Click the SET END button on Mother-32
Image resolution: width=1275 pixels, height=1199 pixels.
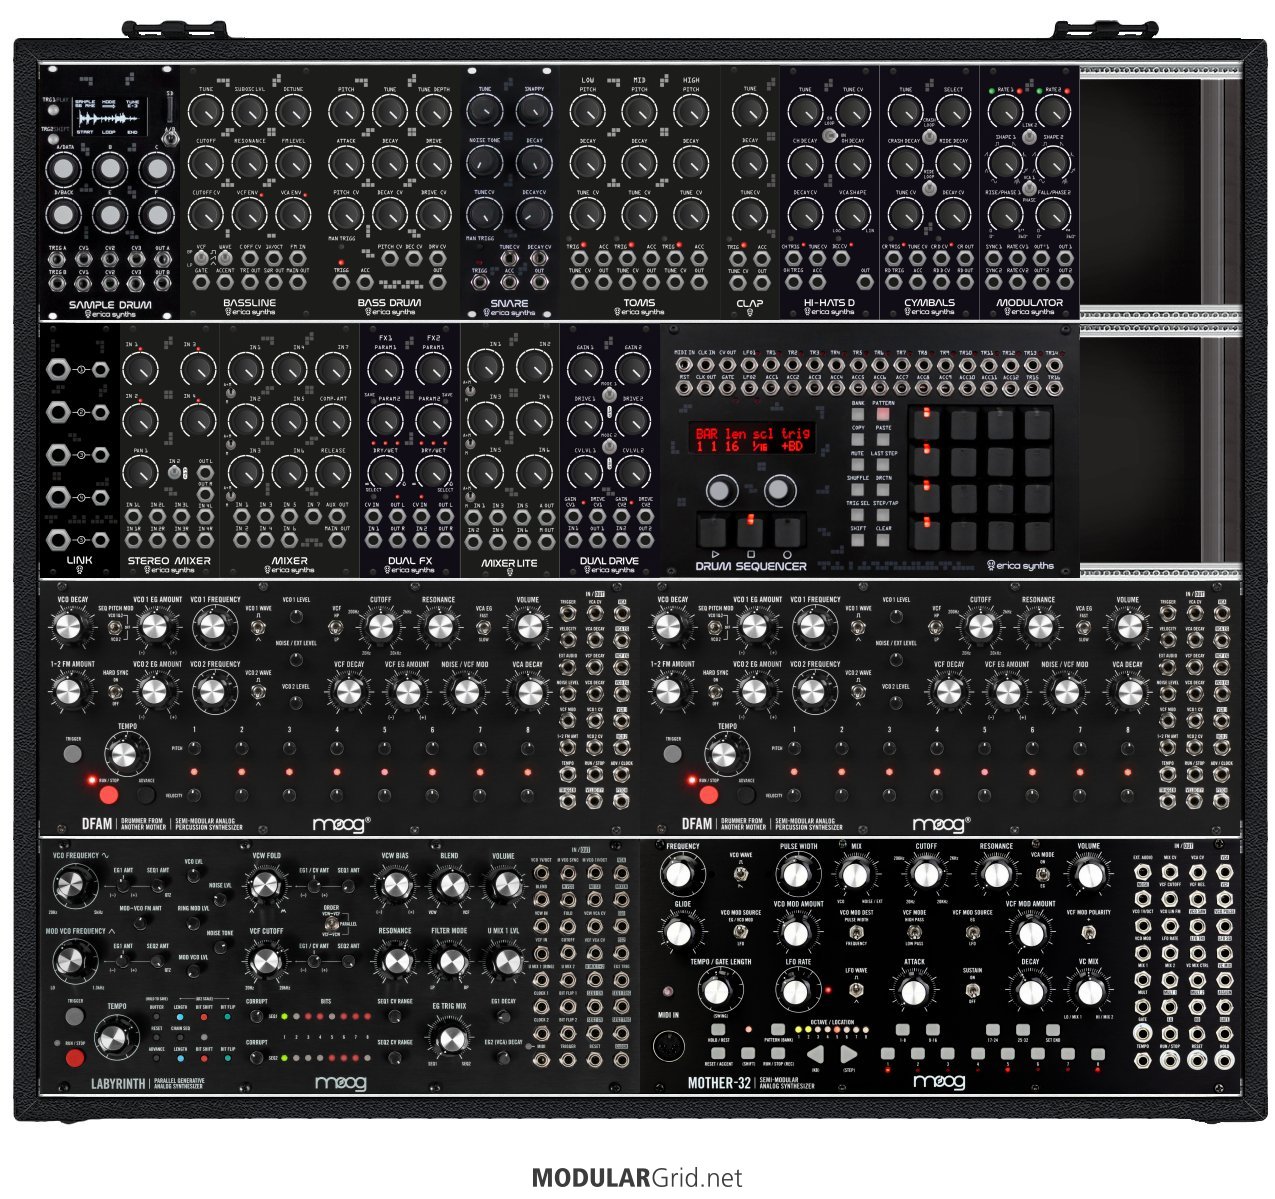click(1053, 1029)
